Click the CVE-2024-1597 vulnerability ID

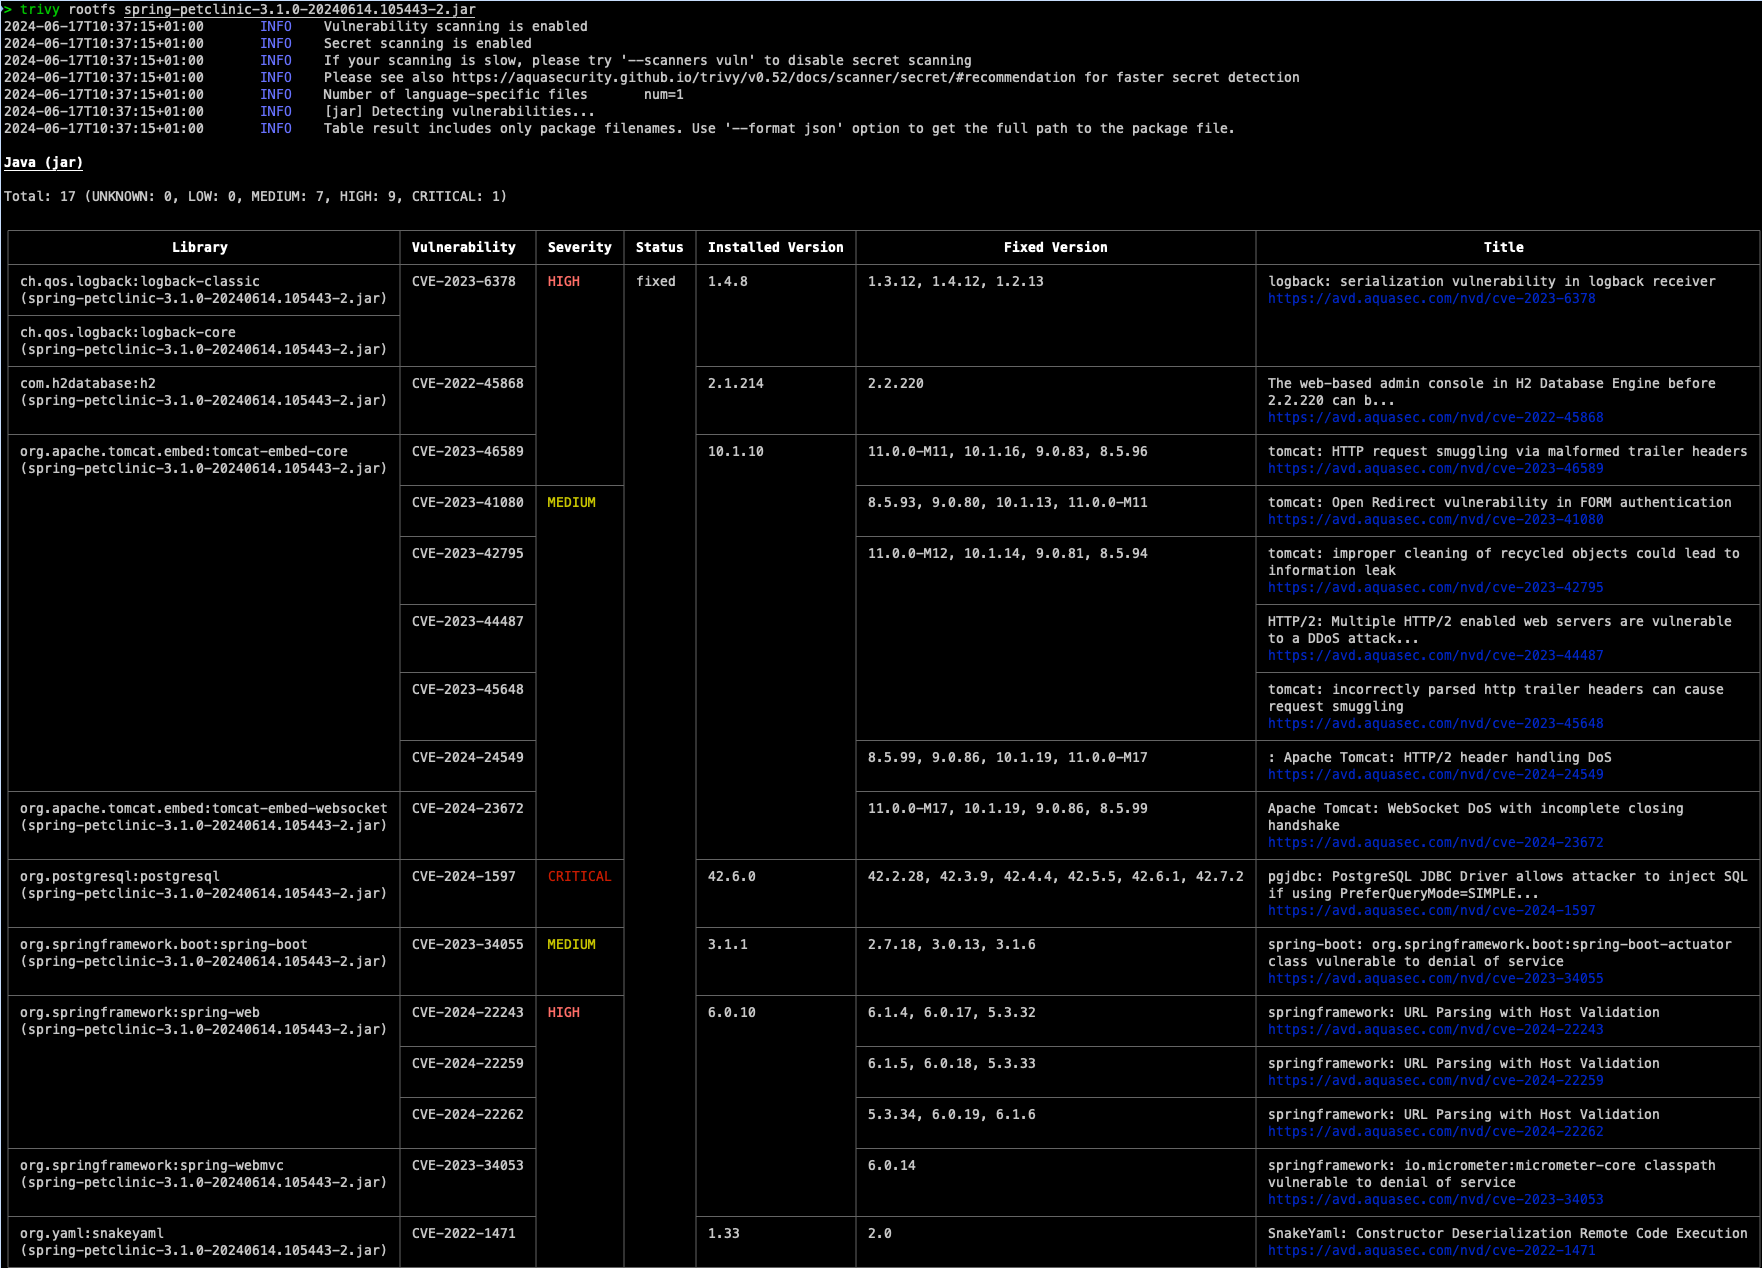click(464, 877)
